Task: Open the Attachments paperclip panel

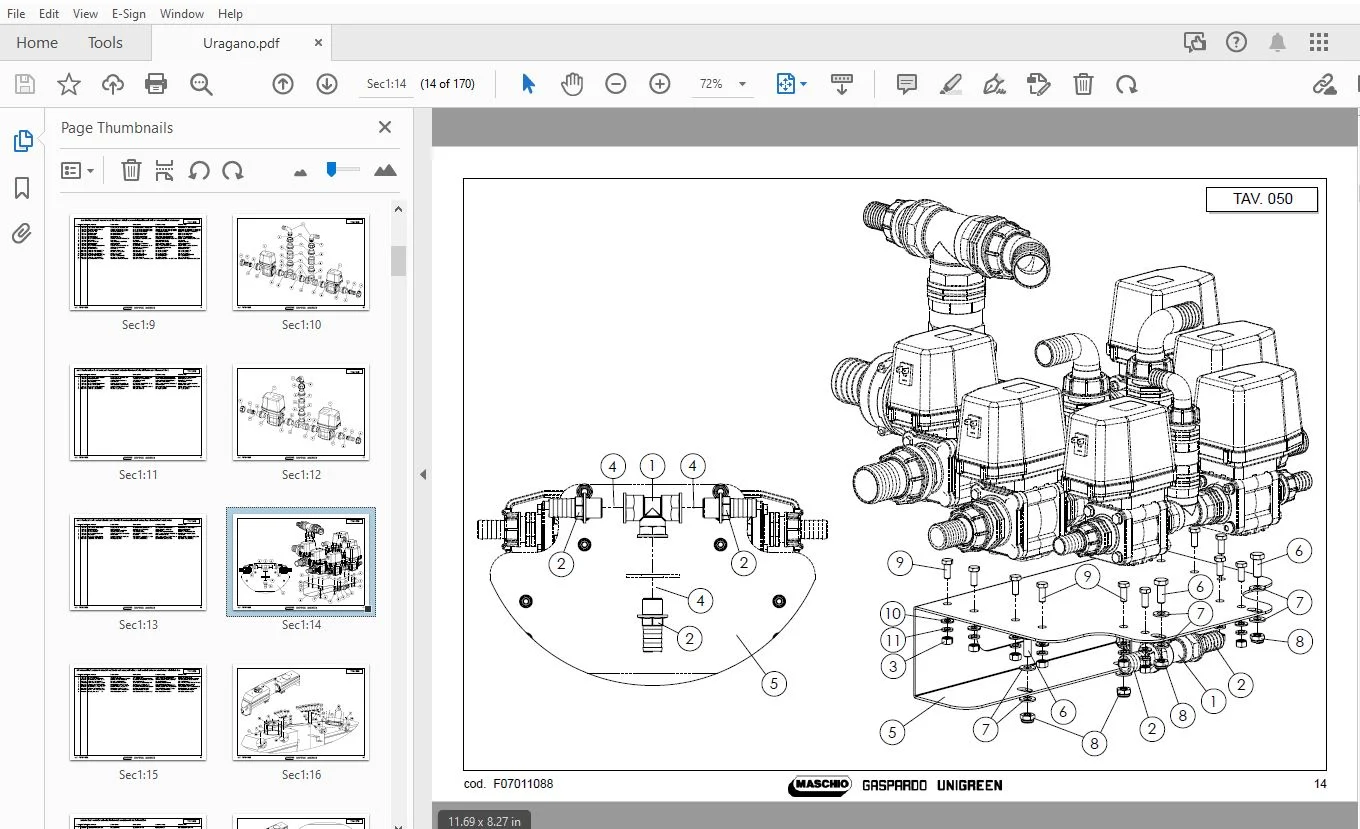Action: (22, 234)
